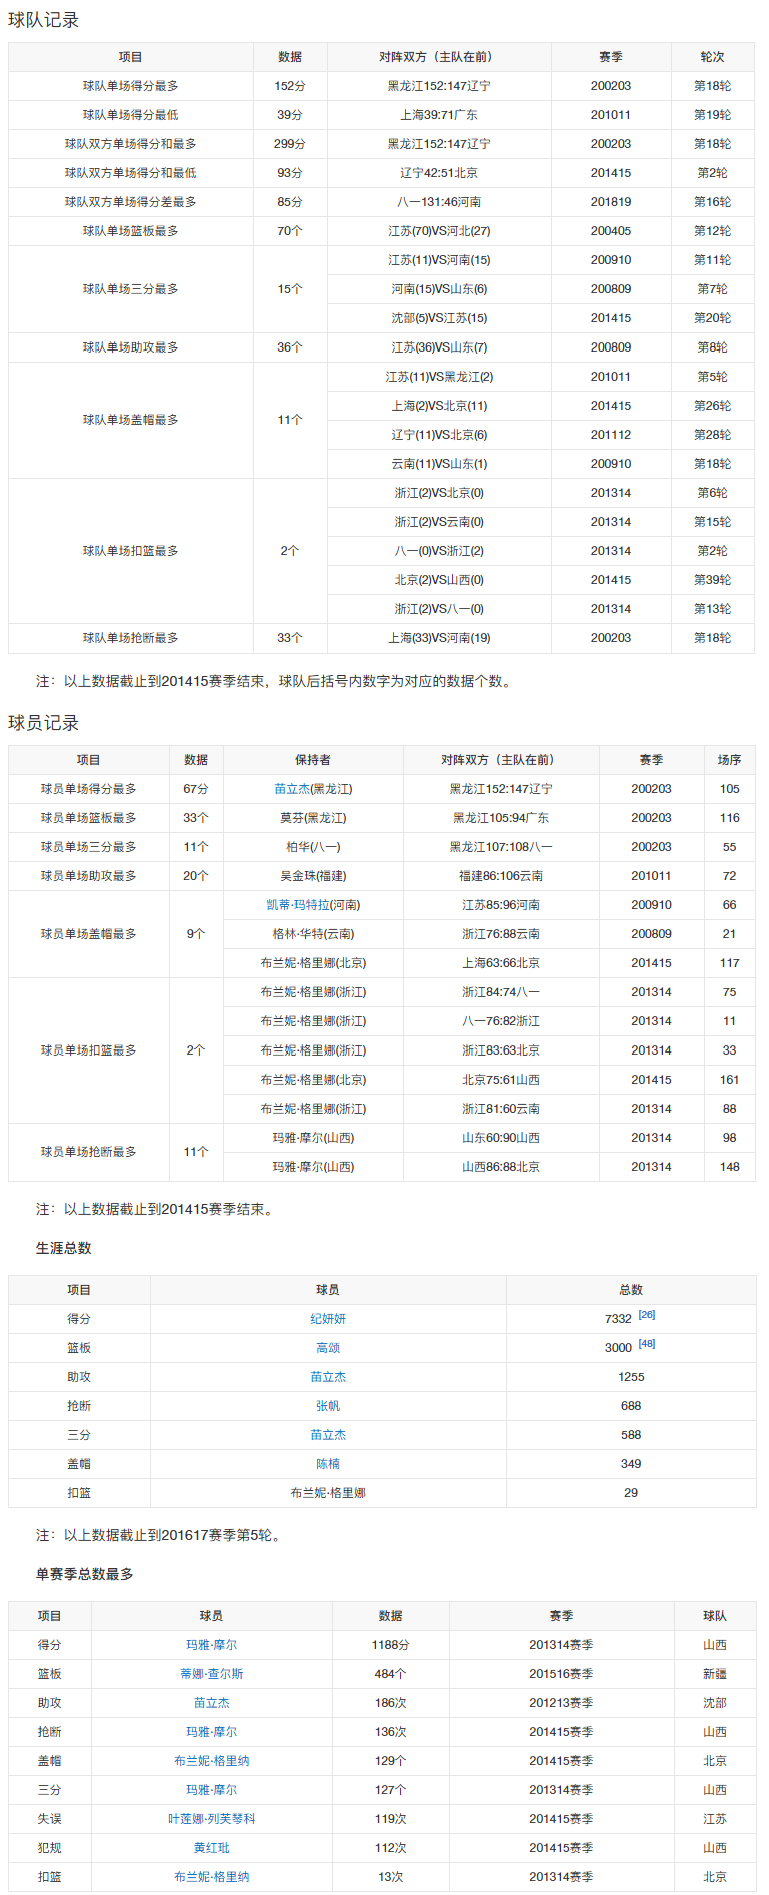Open citation reference [48]

coord(647,1344)
